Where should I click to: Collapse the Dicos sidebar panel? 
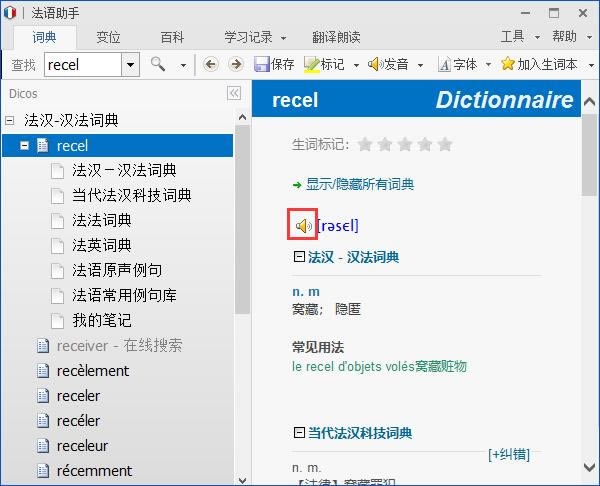234,93
